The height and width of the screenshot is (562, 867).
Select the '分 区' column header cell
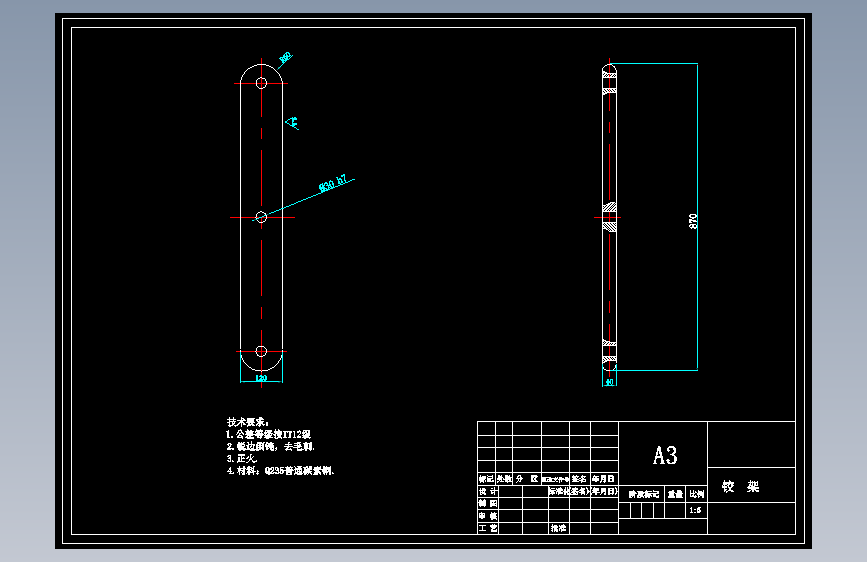pyautogui.click(x=527, y=479)
